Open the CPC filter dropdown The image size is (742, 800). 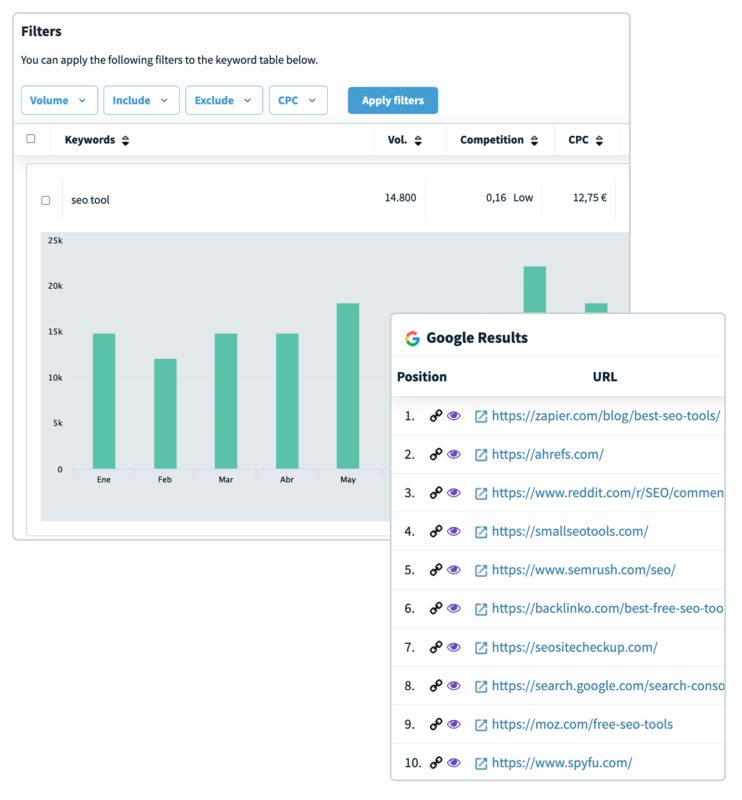point(298,100)
